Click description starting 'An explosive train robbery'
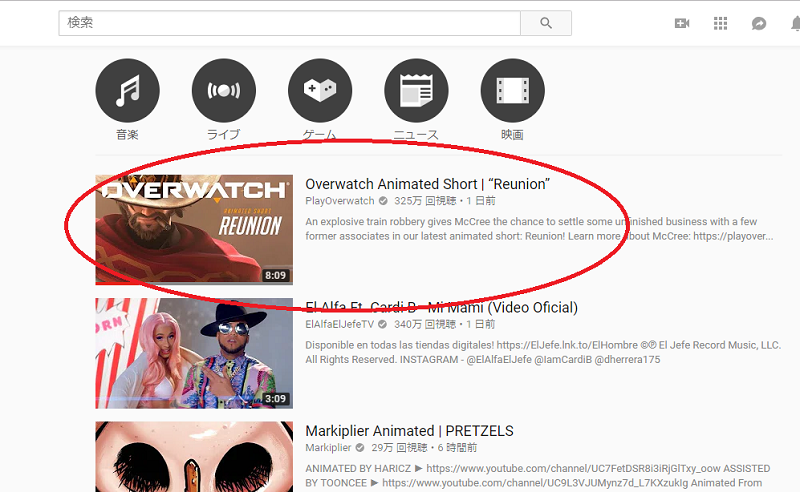 point(539,229)
